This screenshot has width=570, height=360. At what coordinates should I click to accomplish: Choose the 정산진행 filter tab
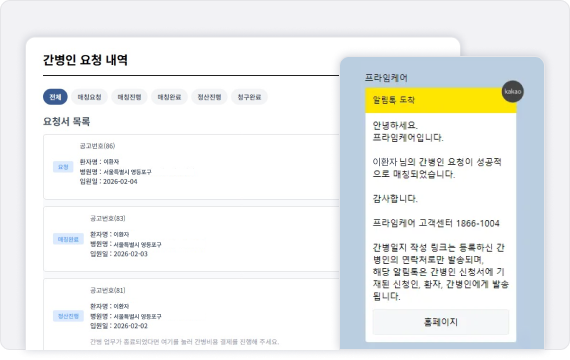tap(209, 97)
